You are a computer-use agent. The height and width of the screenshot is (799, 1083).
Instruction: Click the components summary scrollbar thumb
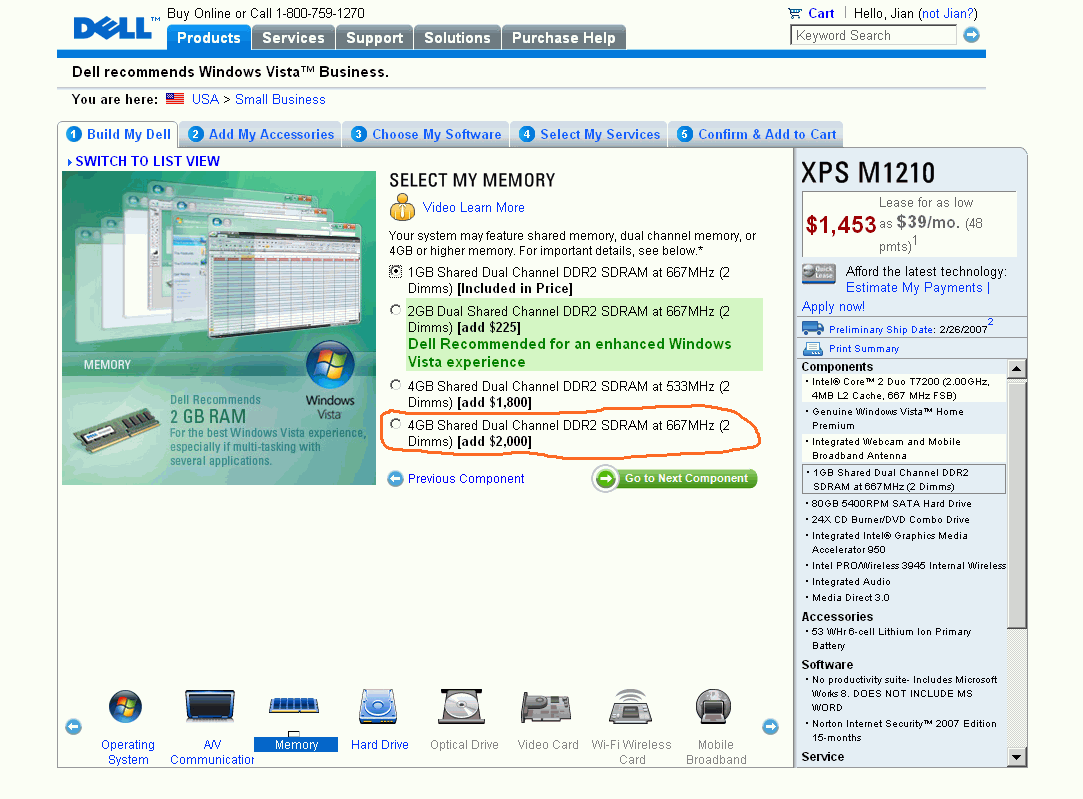tap(1016, 506)
